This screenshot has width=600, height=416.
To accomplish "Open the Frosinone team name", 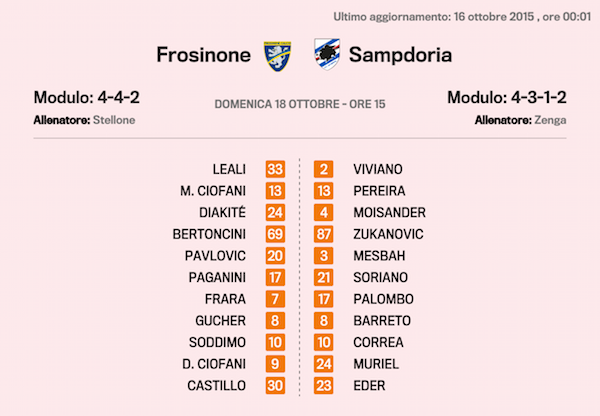I will coord(203,54).
